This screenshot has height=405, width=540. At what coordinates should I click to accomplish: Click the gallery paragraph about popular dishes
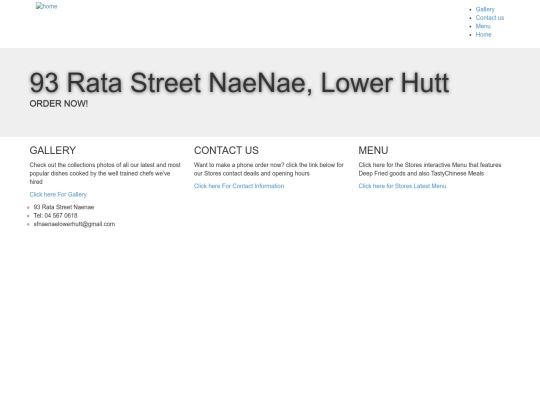(105, 173)
